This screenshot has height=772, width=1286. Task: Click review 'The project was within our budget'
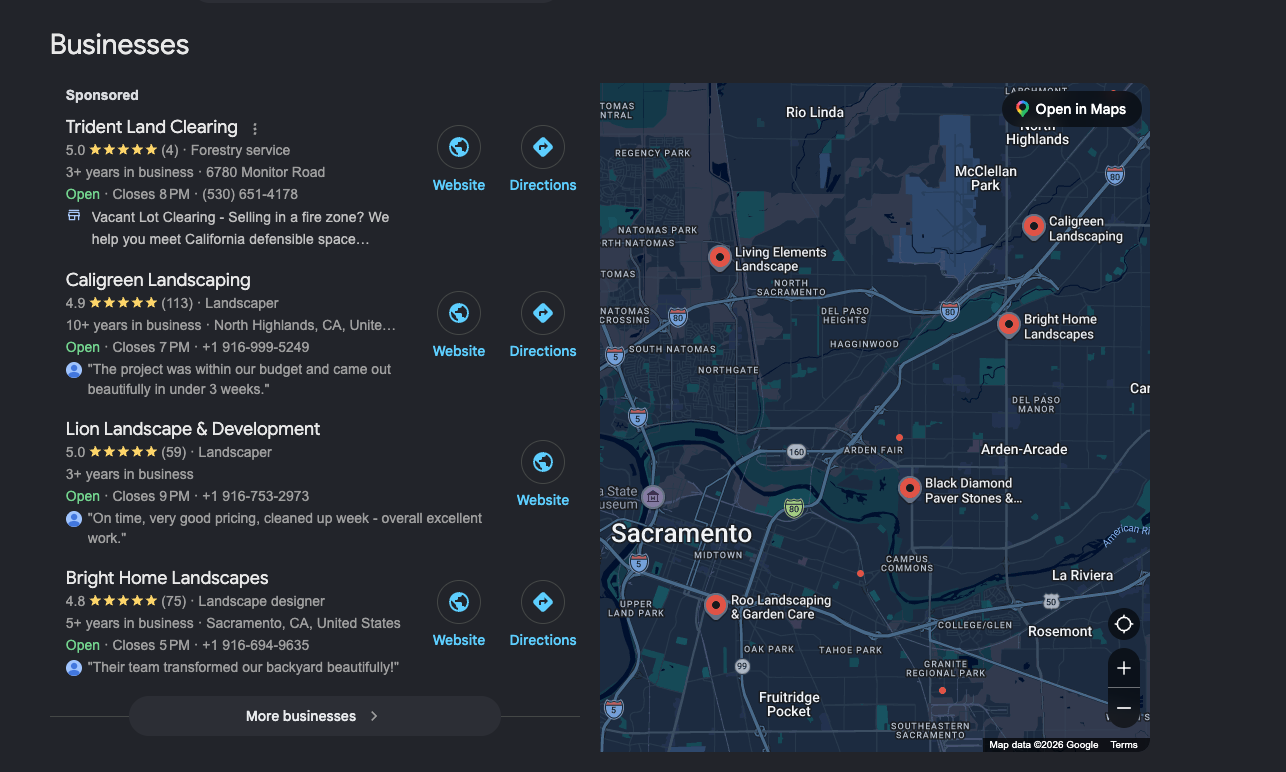(239, 379)
